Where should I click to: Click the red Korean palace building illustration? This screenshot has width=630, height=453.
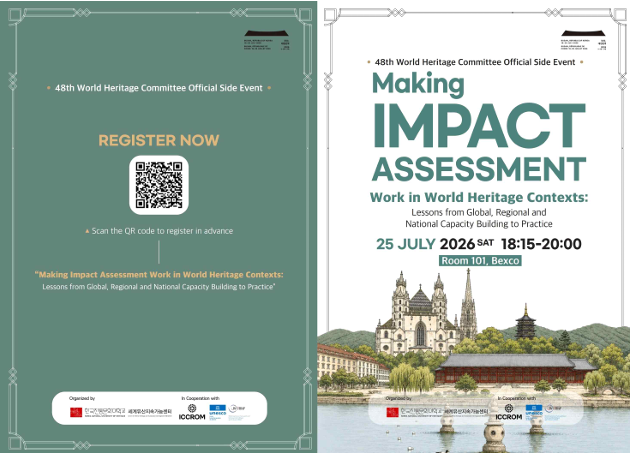(515, 368)
